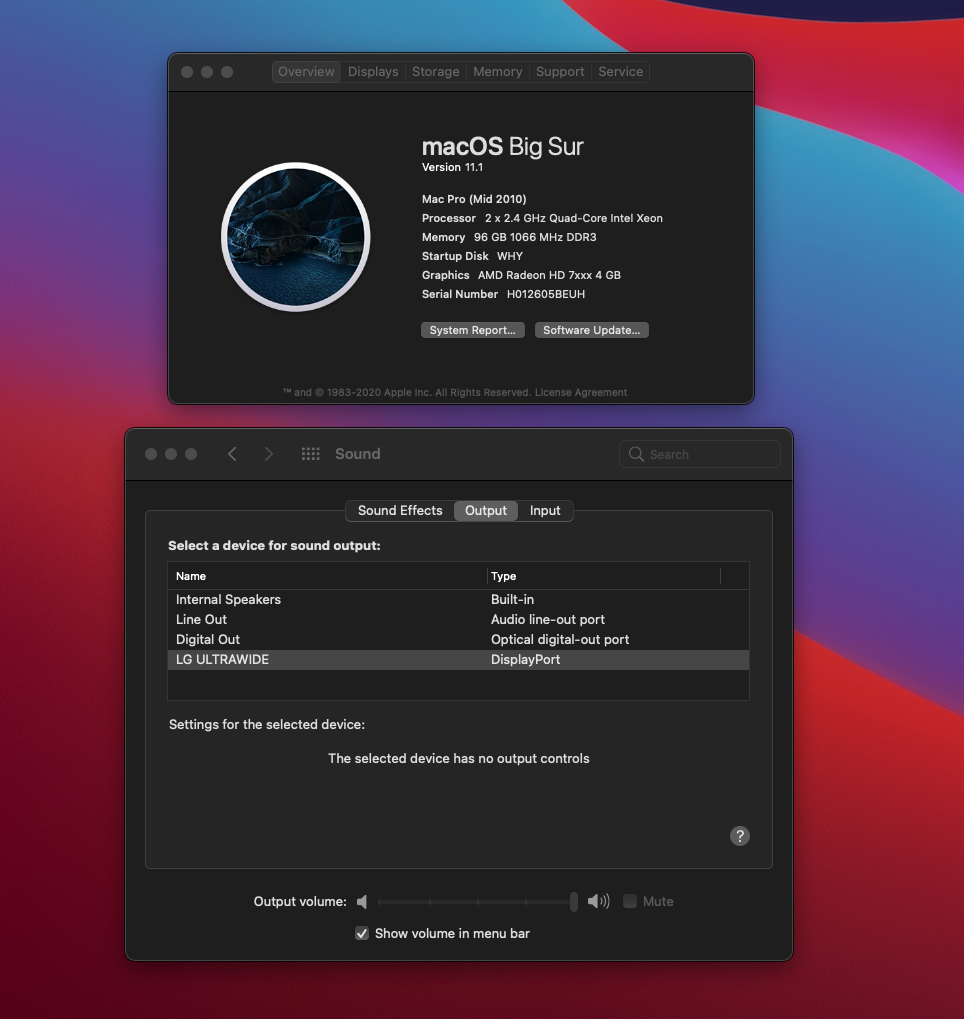This screenshot has width=964, height=1019.
Task: Click the Optical digital-out port type cell
Action: tap(560, 639)
